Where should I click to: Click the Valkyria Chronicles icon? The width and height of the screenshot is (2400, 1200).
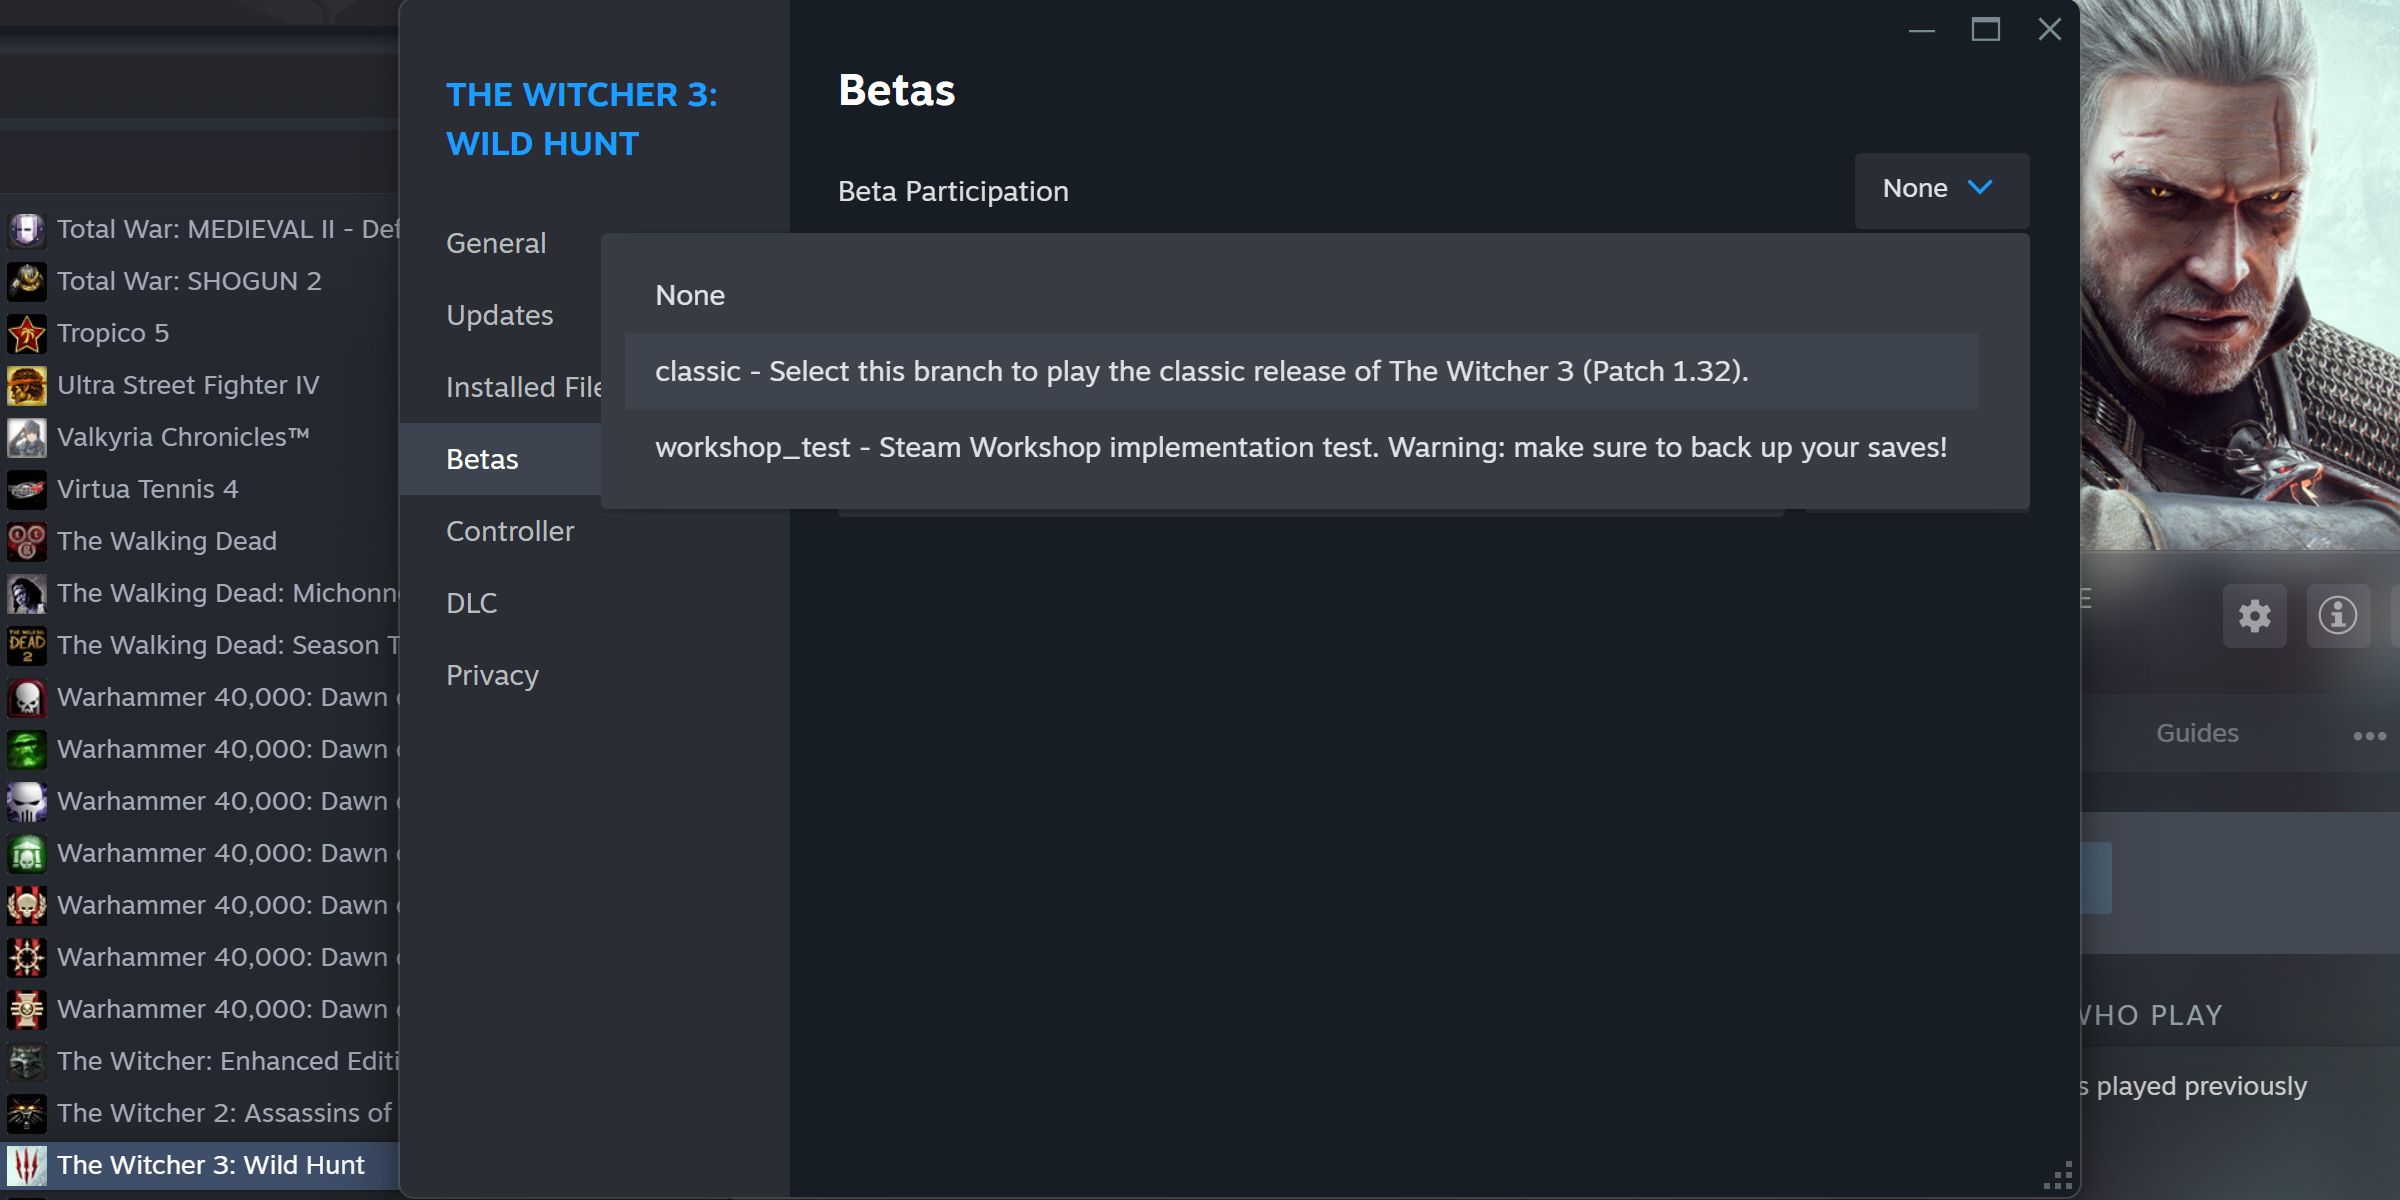[26, 435]
